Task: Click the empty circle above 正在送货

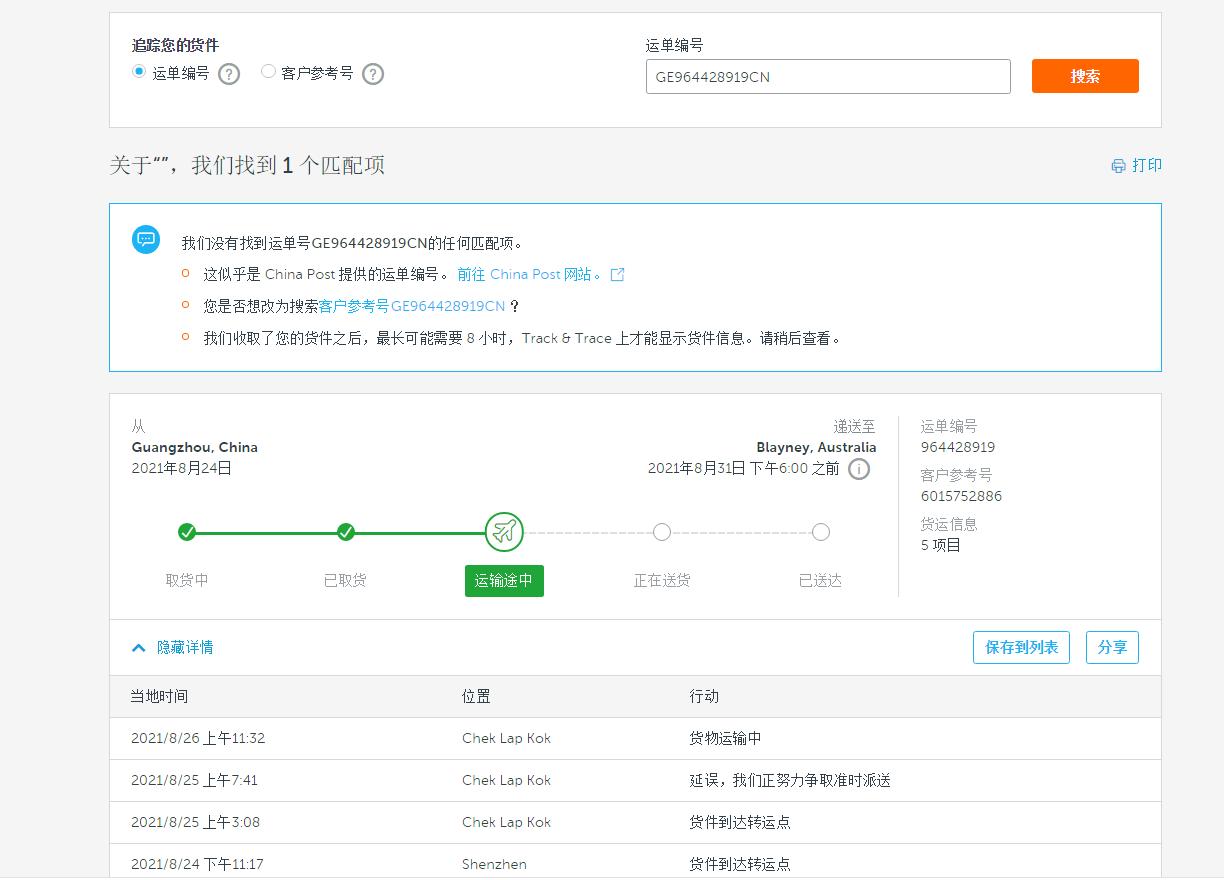Action: pyautogui.click(x=662, y=533)
